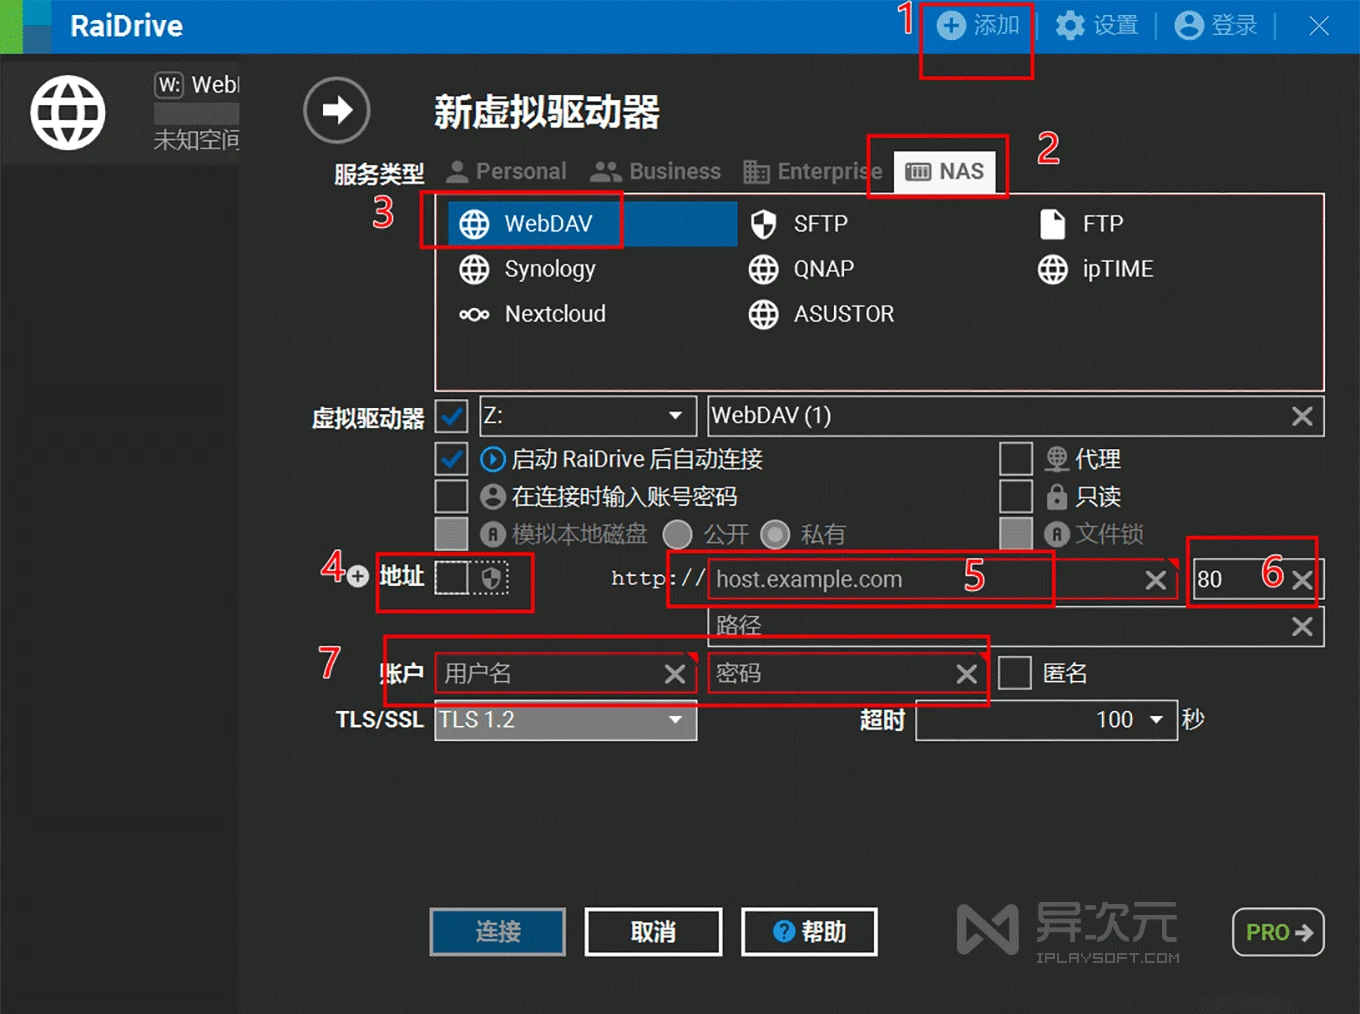The width and height of the screenshot is (1360, 1014).
Task: Switch to the NAS service tab
Action: pyautogui.click(x=945, y=171)
